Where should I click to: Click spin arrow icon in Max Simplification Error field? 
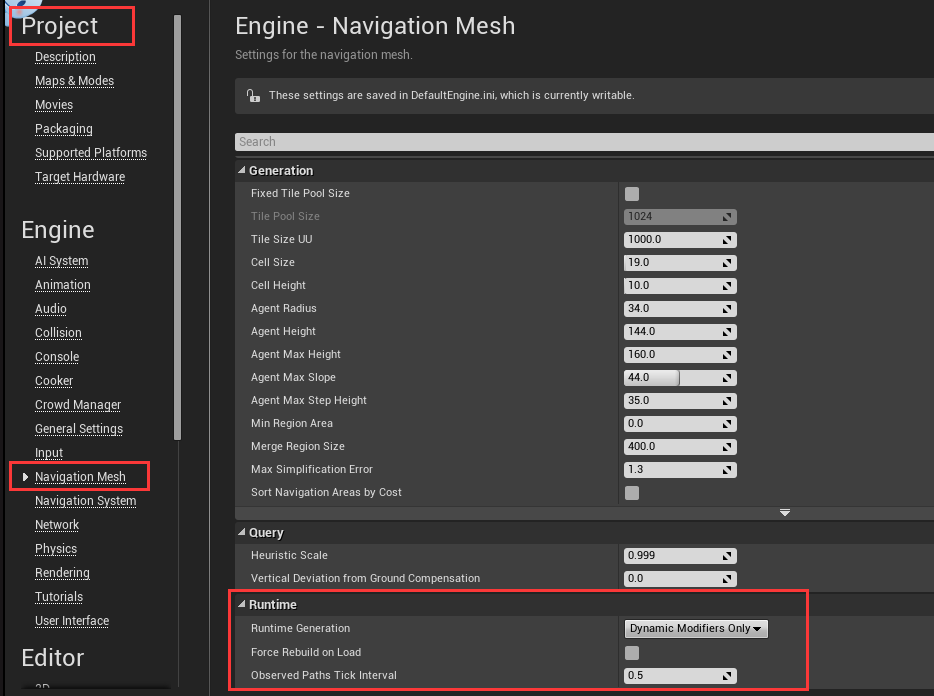pos(727,470)
